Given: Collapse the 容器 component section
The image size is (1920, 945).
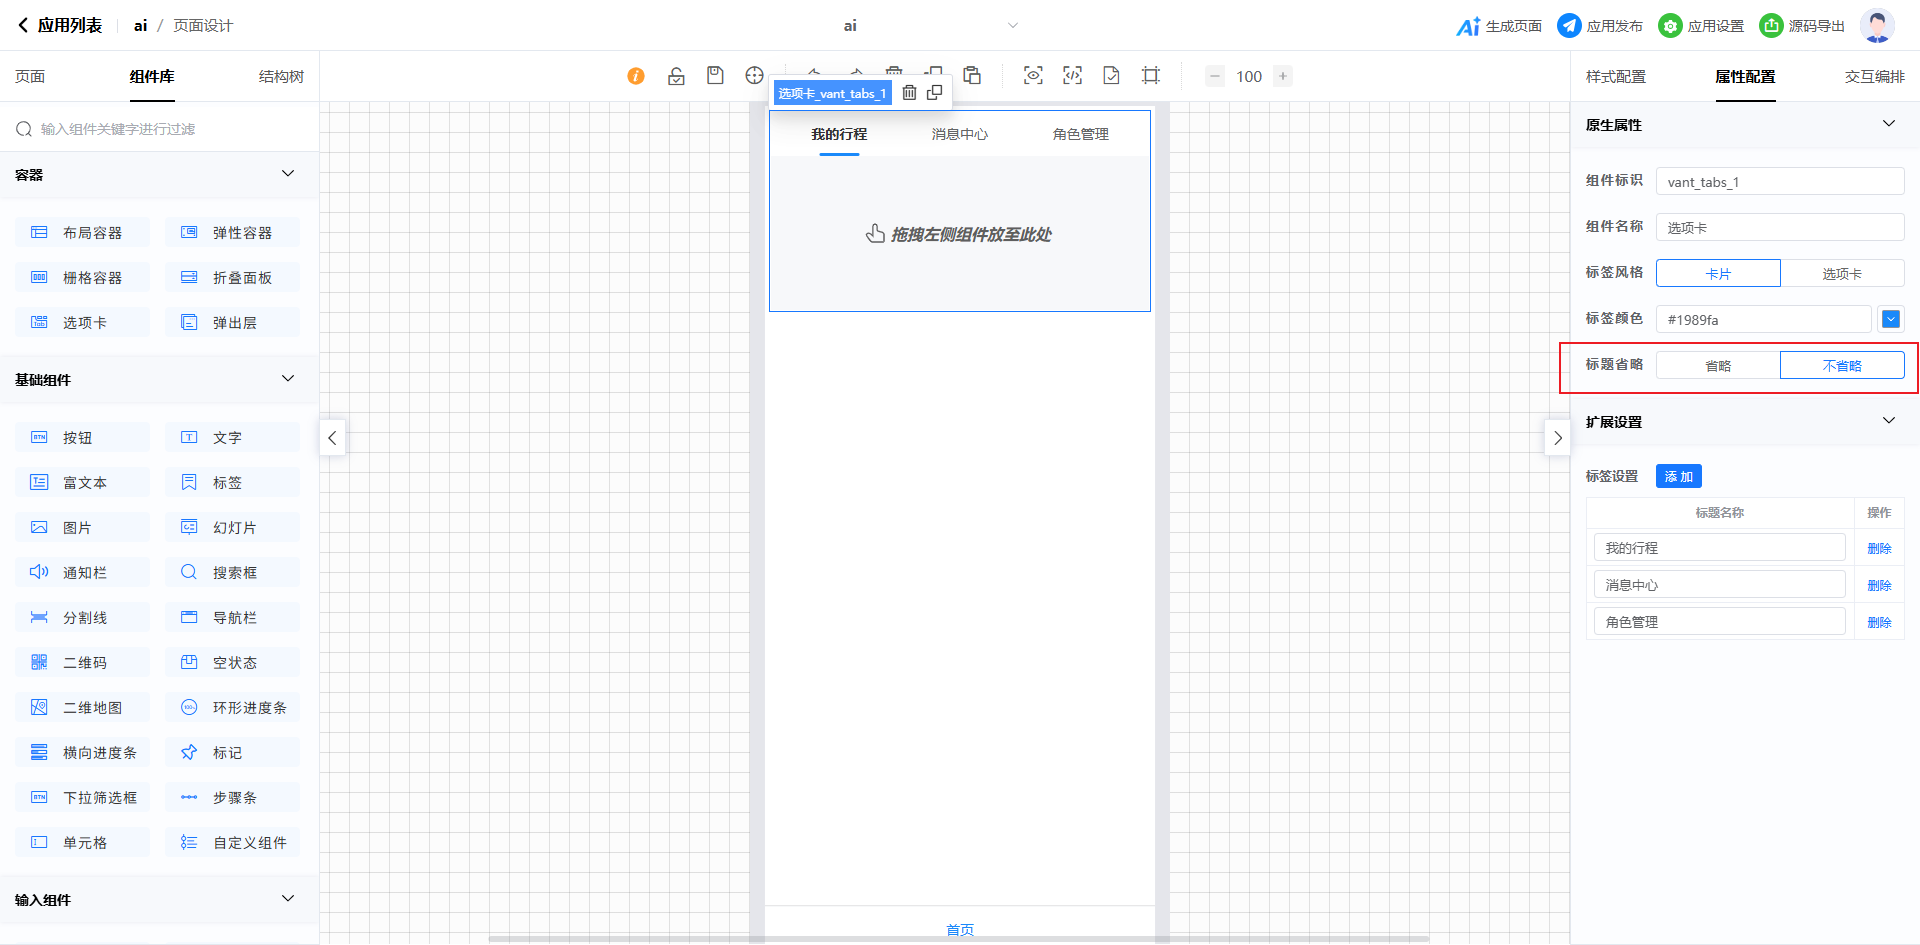Looking at the screenshot, I should coord(288,174).
